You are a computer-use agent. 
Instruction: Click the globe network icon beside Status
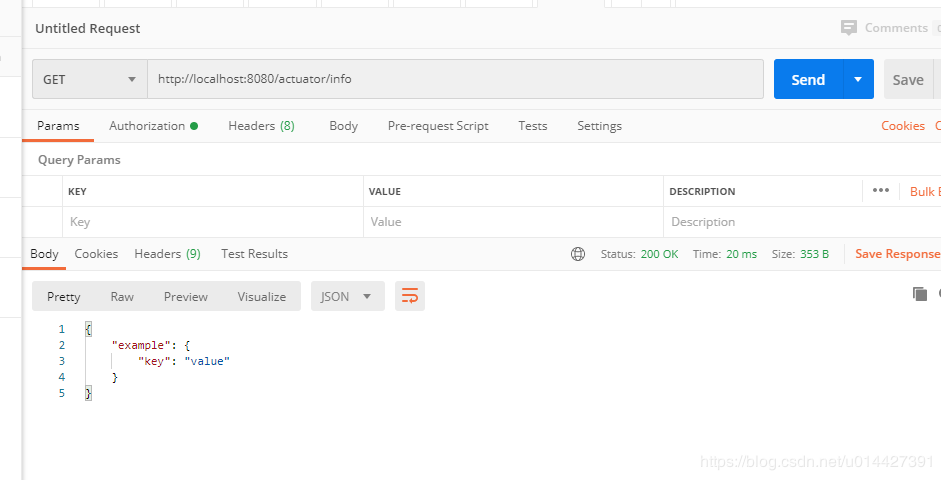[x=578, y=254]
